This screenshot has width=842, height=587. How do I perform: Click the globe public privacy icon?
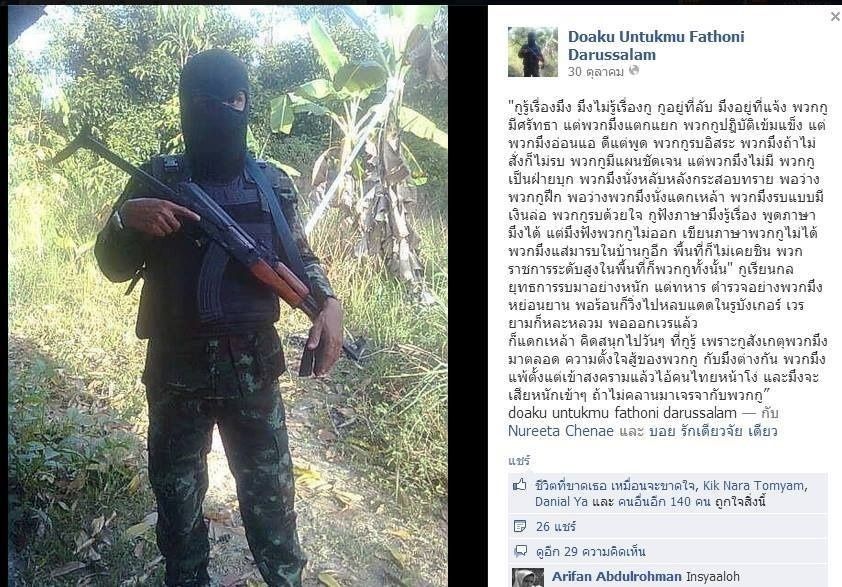point(634,70)
